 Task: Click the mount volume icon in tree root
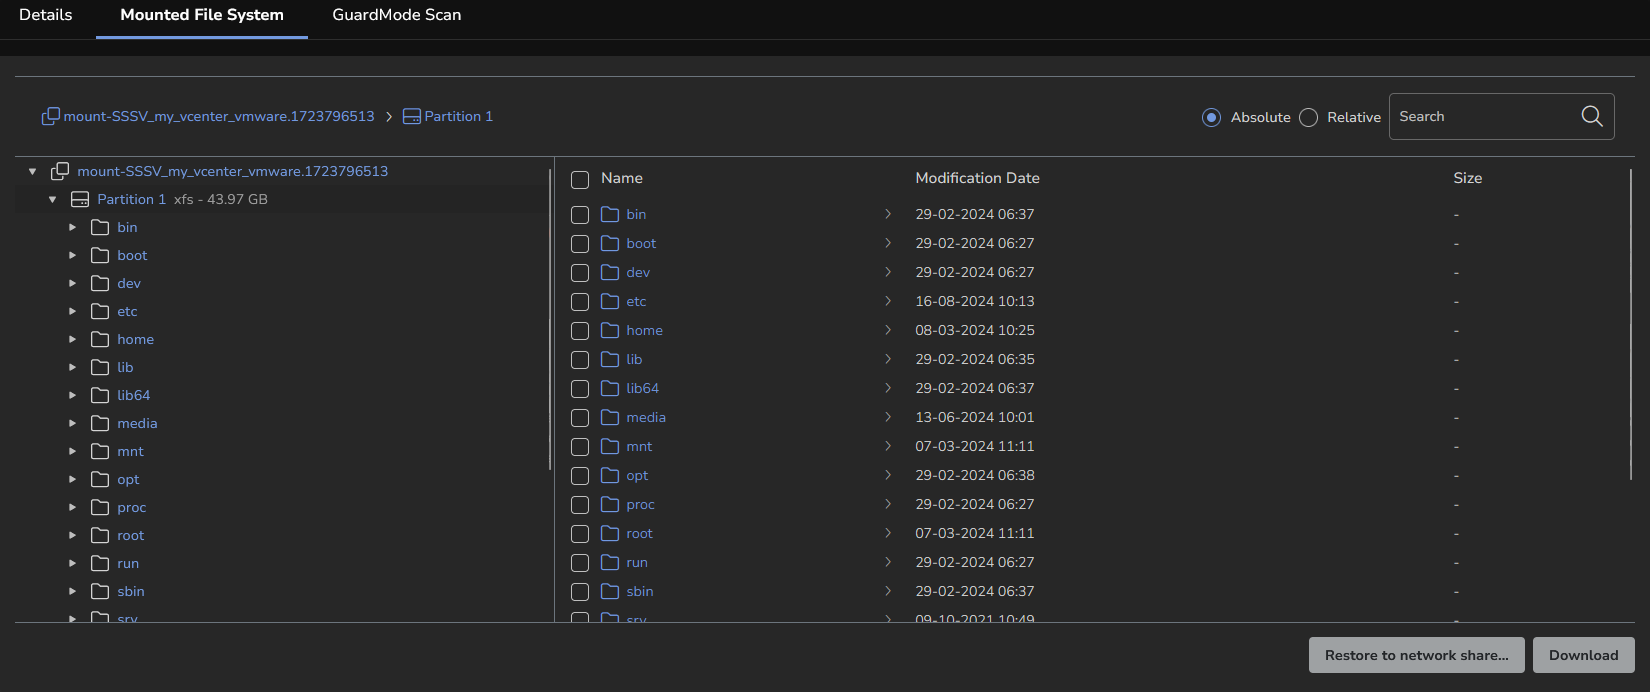coord(60,171)
